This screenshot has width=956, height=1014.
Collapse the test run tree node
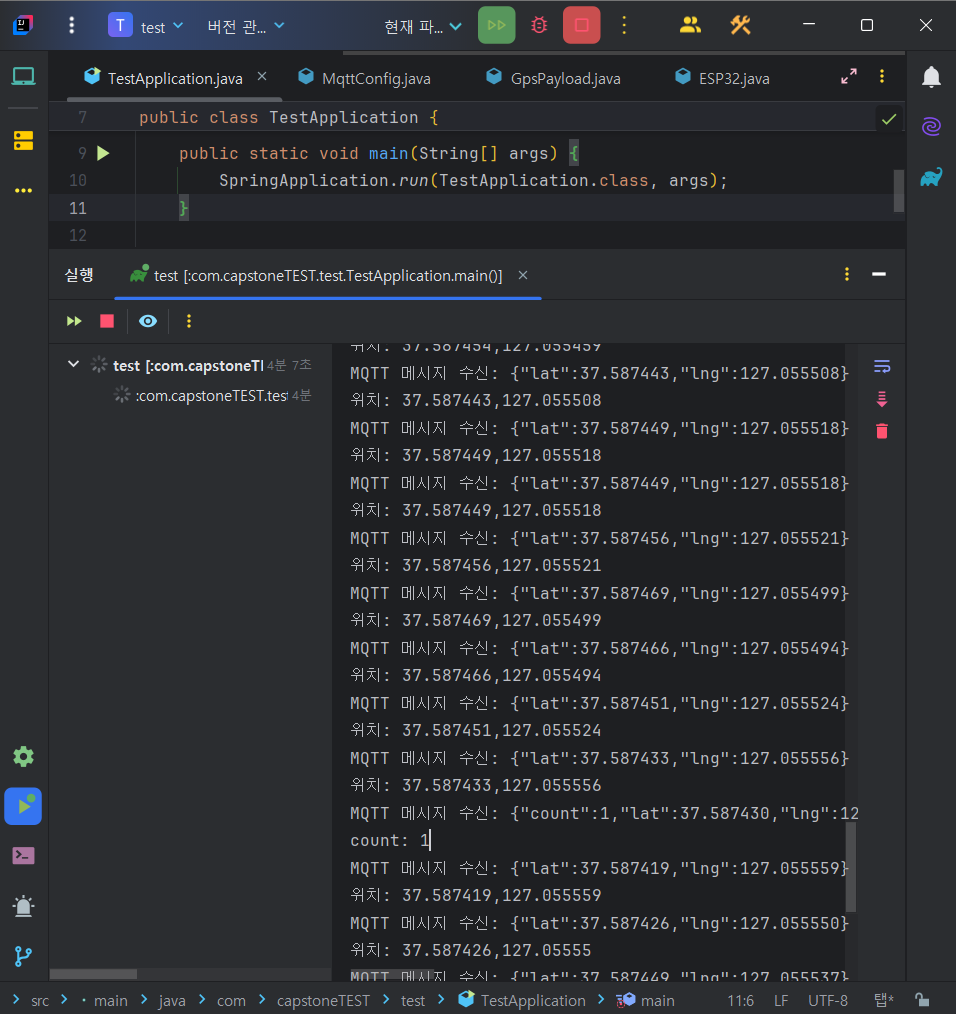point(74,364)
